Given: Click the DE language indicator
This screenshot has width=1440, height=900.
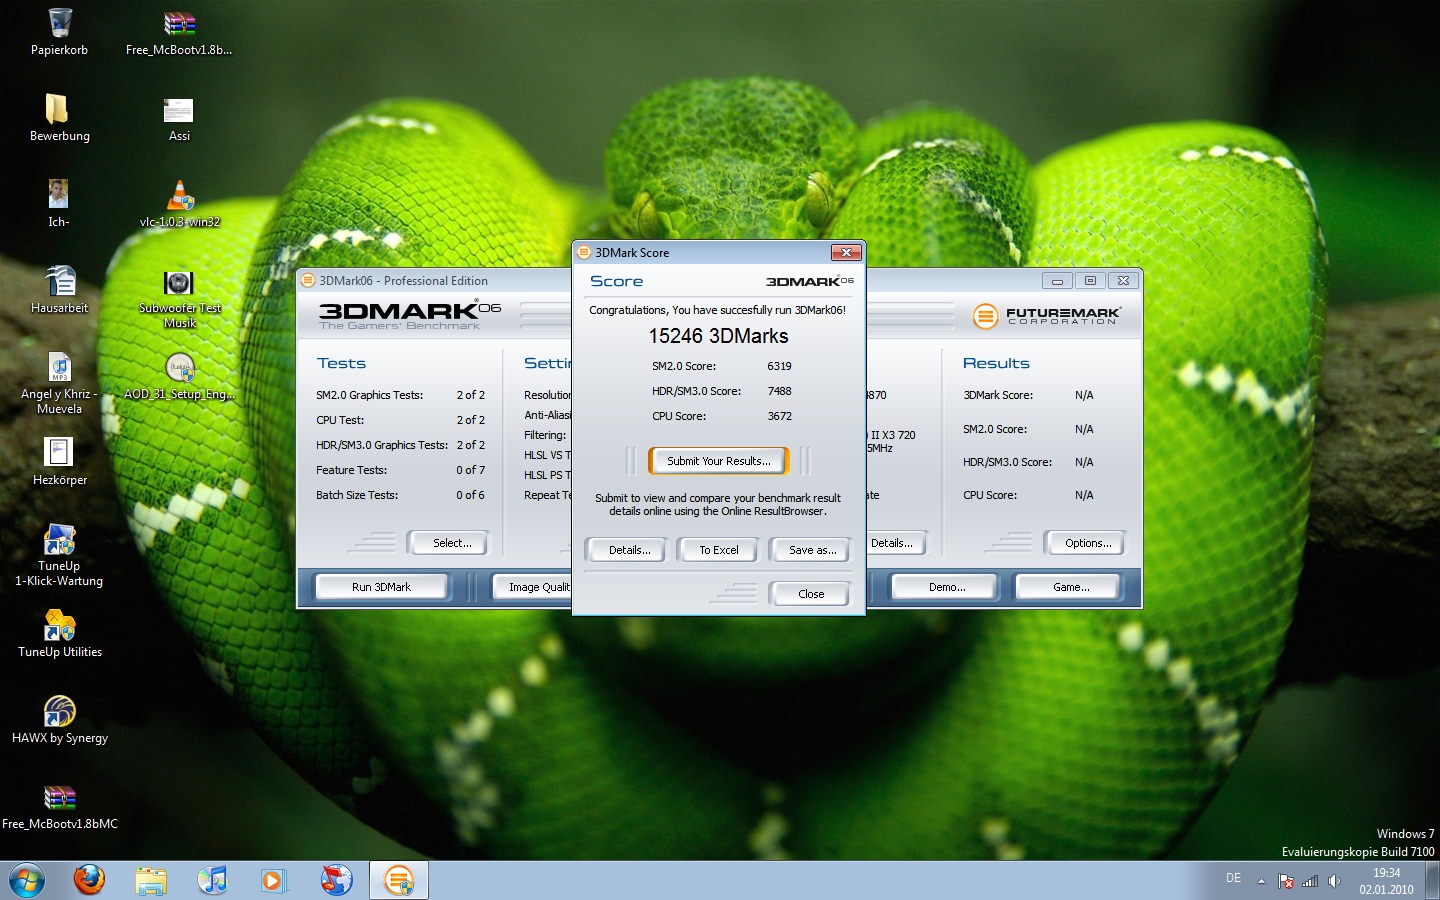Looking at the screenshot, I should [1233, 878].
